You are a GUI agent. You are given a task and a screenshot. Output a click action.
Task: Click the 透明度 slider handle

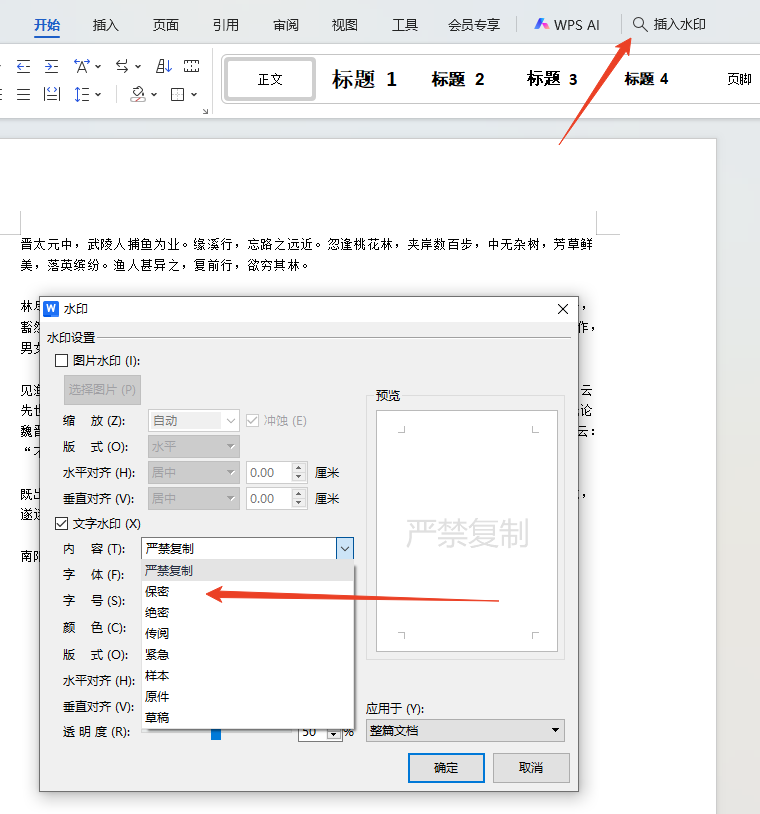click(x=216, y=734)
